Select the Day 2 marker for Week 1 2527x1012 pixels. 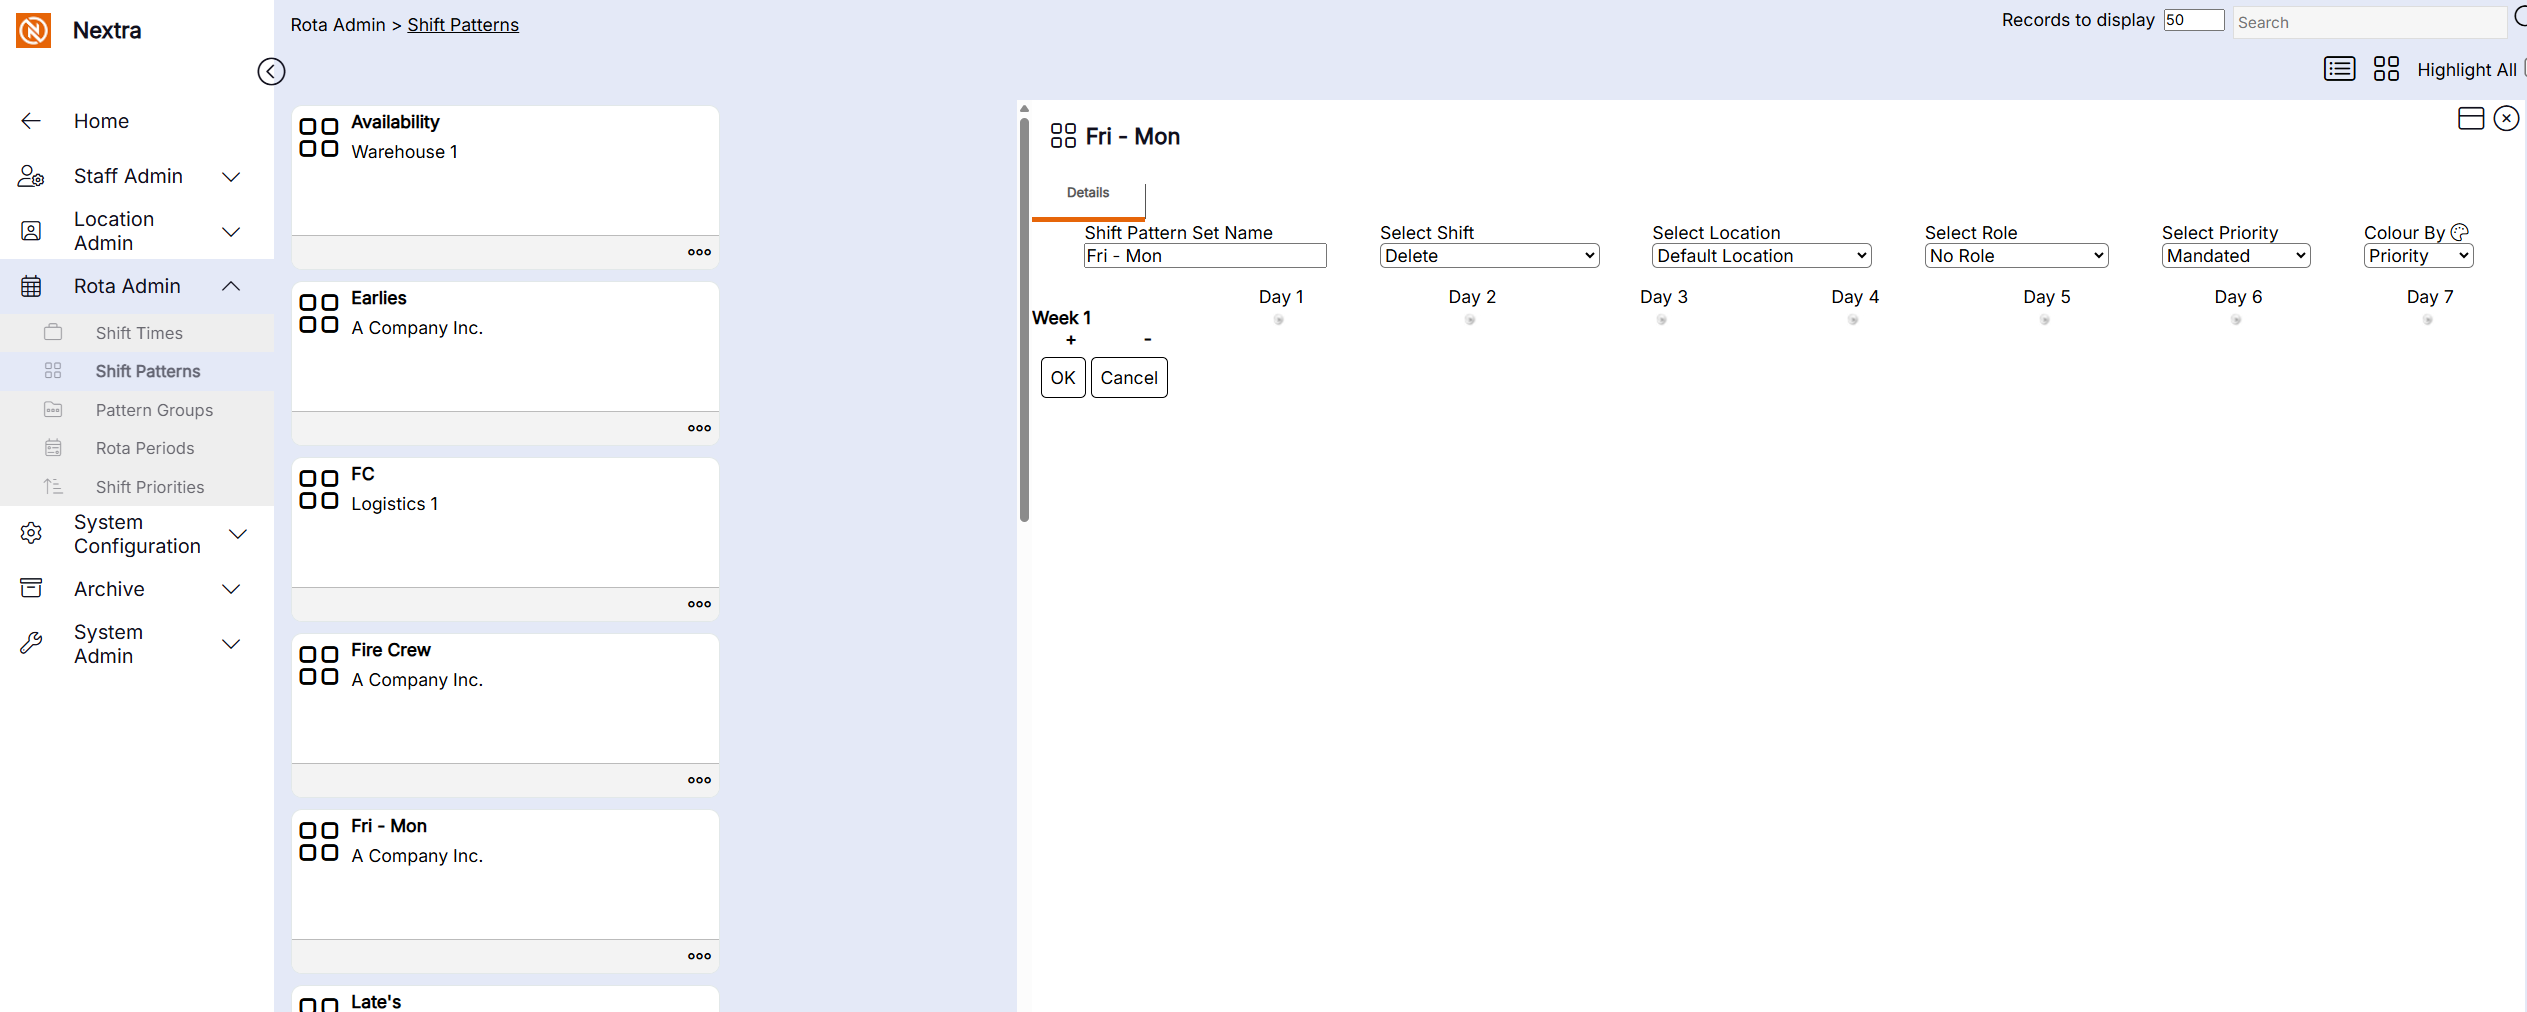[1470, 320]
